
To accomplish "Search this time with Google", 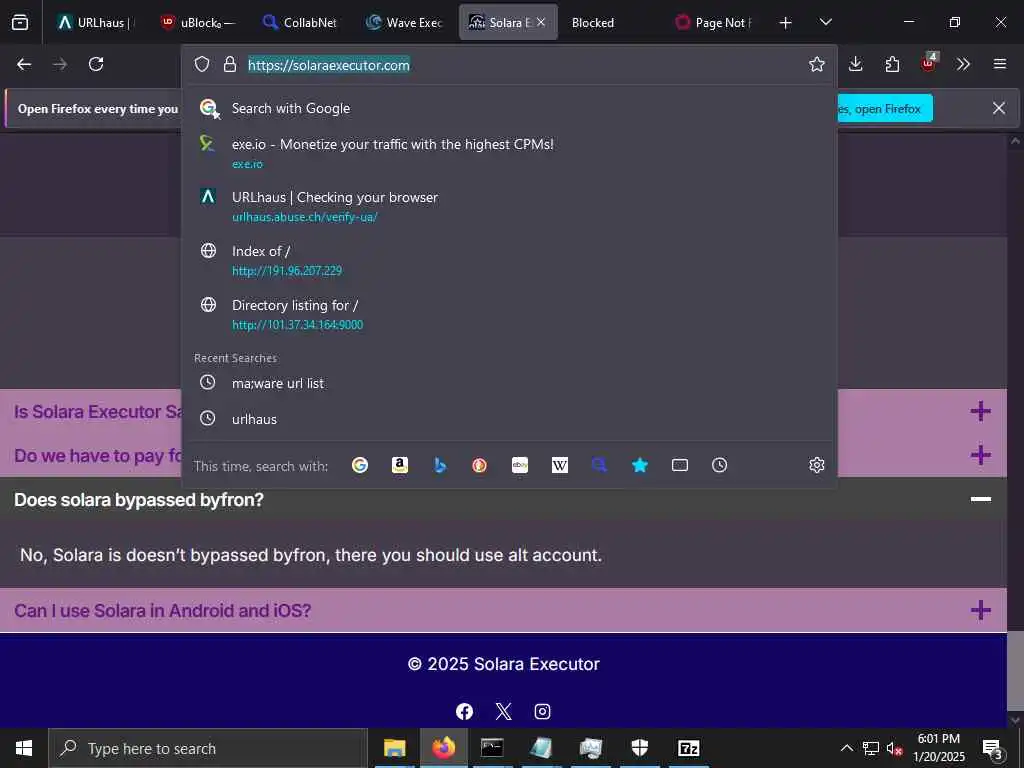I will click(360, 465).
